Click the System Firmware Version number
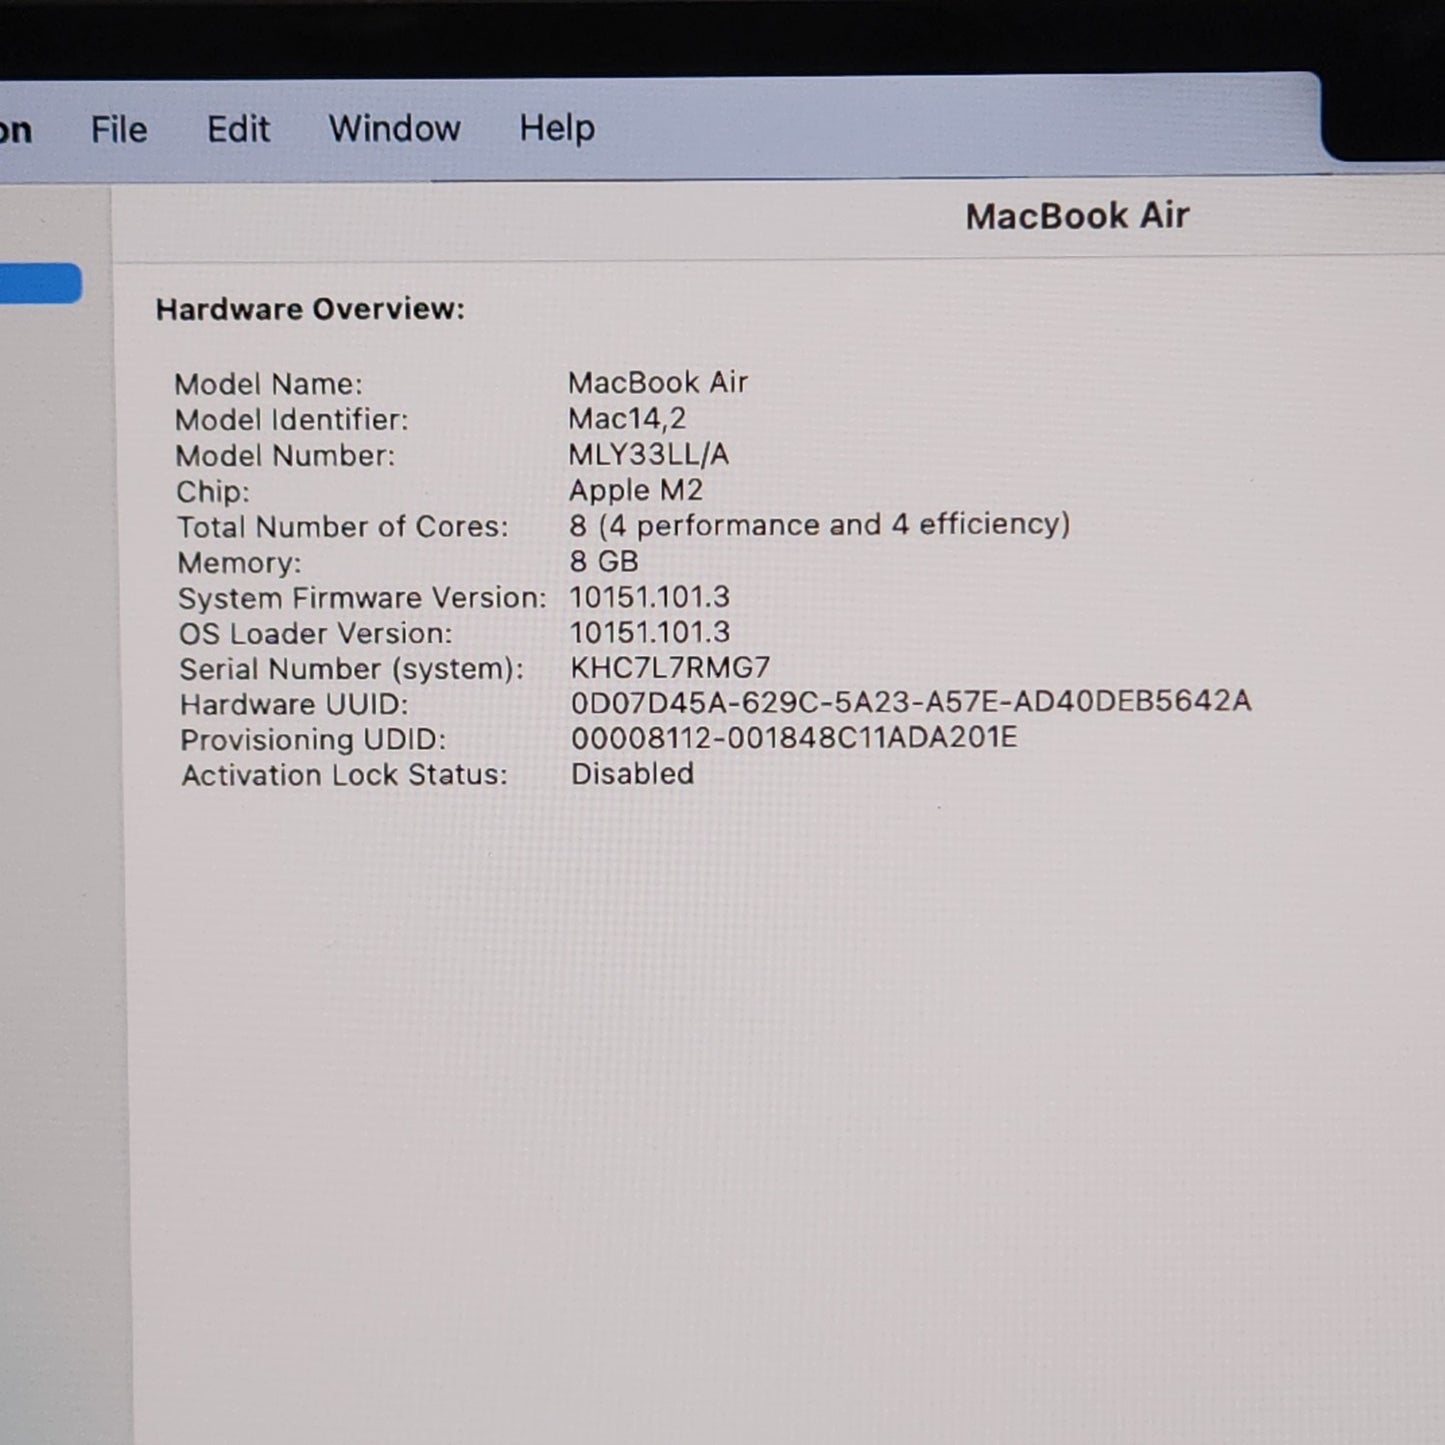 (649, 597)
